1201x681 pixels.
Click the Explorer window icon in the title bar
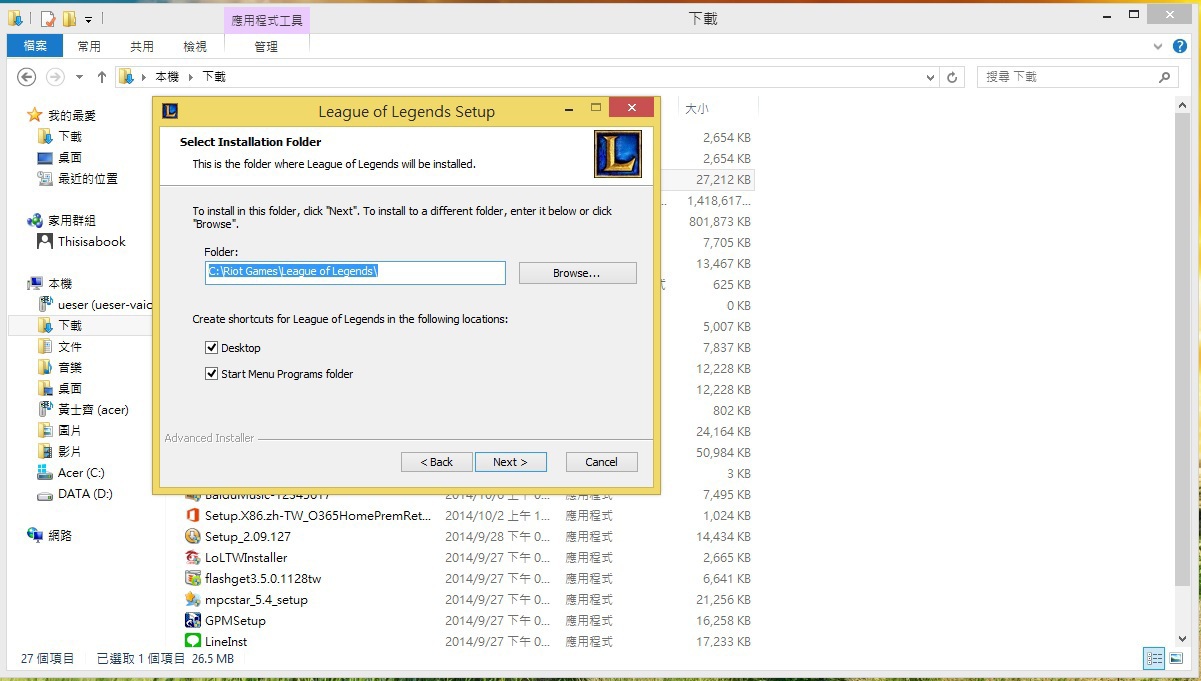pyautogui.click(x=16, y=18)
